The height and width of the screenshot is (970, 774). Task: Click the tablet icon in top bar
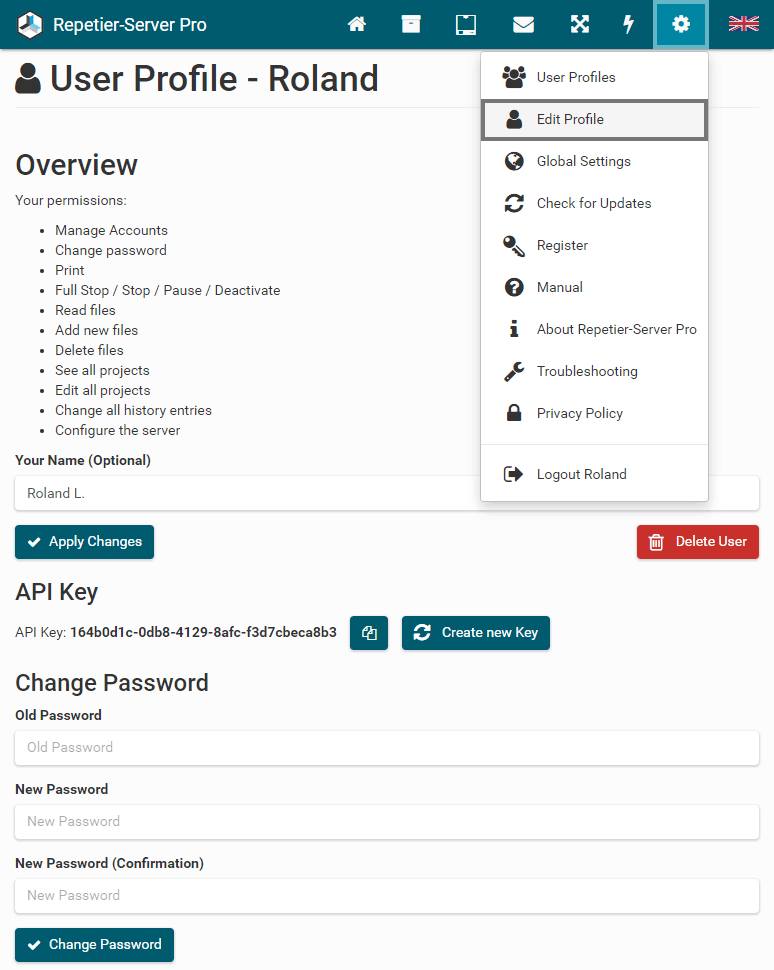(466, 24)
